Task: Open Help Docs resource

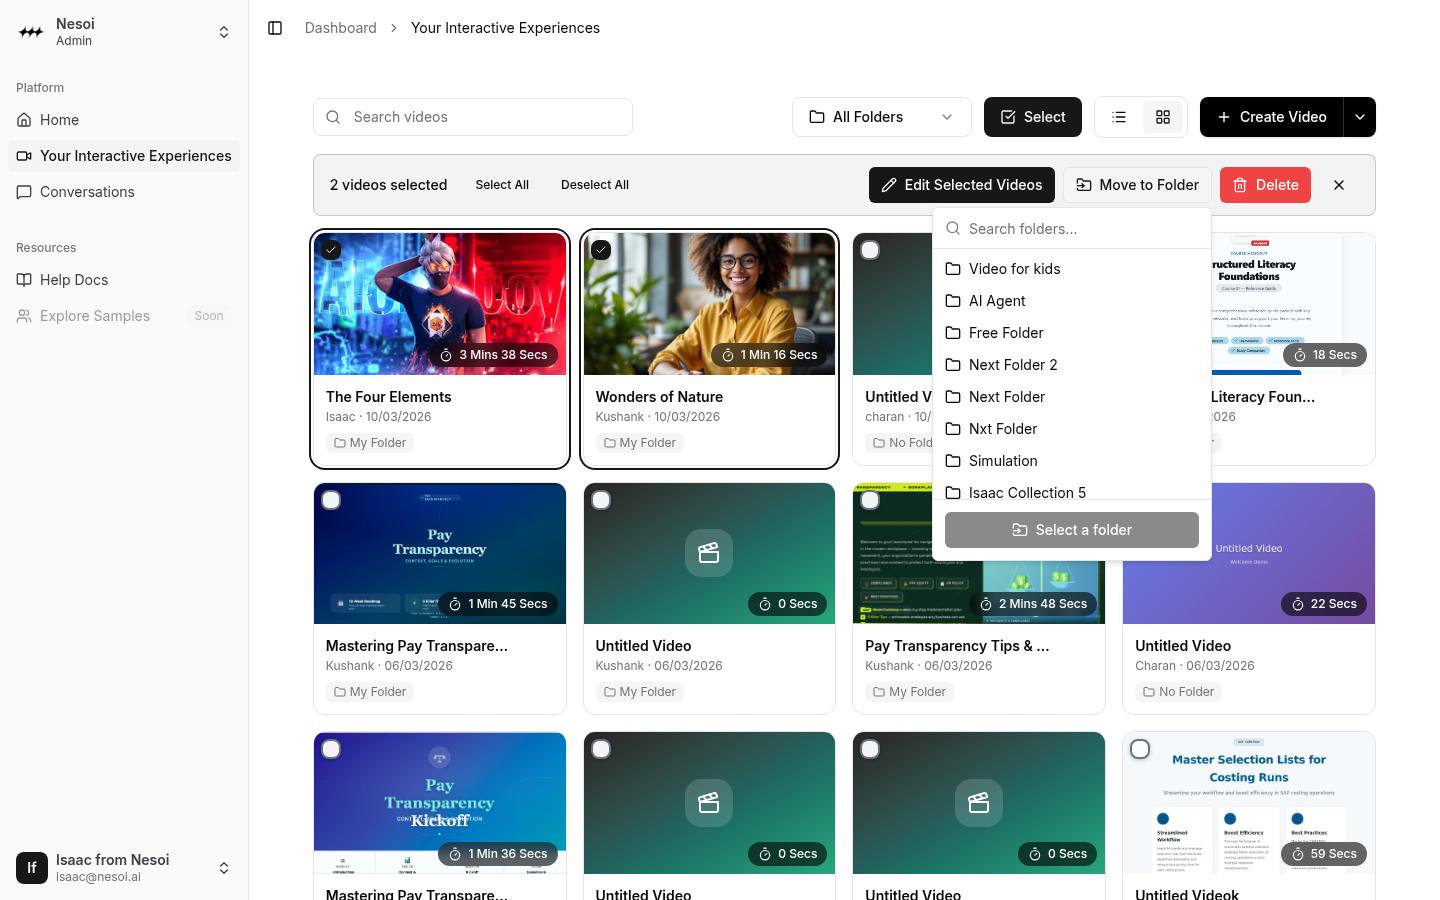Action: 74,280
